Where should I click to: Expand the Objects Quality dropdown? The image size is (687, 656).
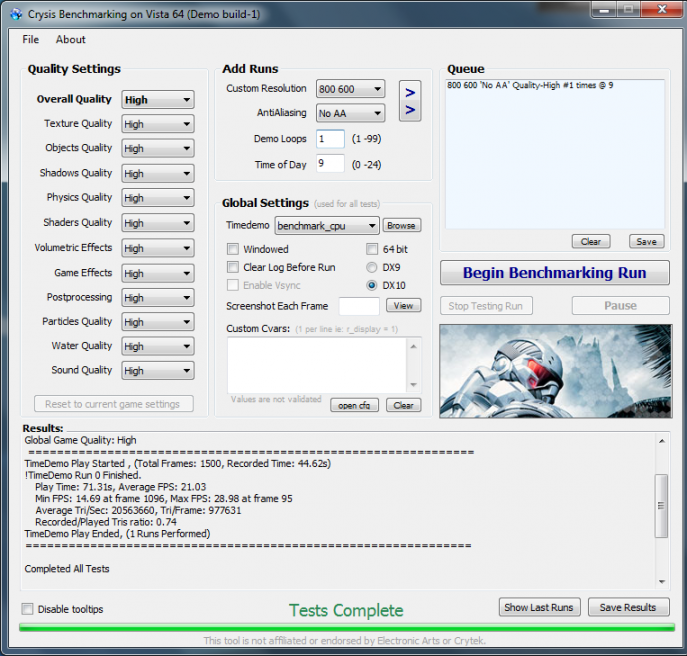158,149
